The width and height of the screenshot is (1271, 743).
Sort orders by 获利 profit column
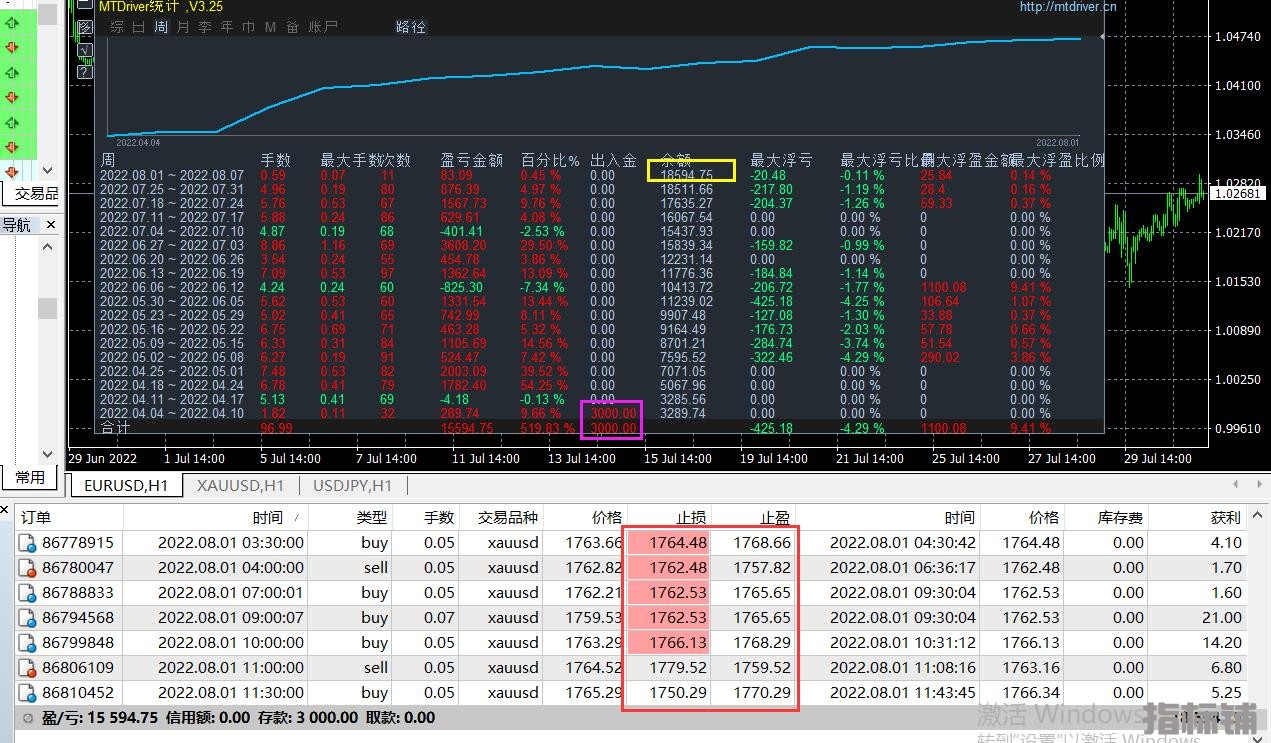tap(1198, 517)
